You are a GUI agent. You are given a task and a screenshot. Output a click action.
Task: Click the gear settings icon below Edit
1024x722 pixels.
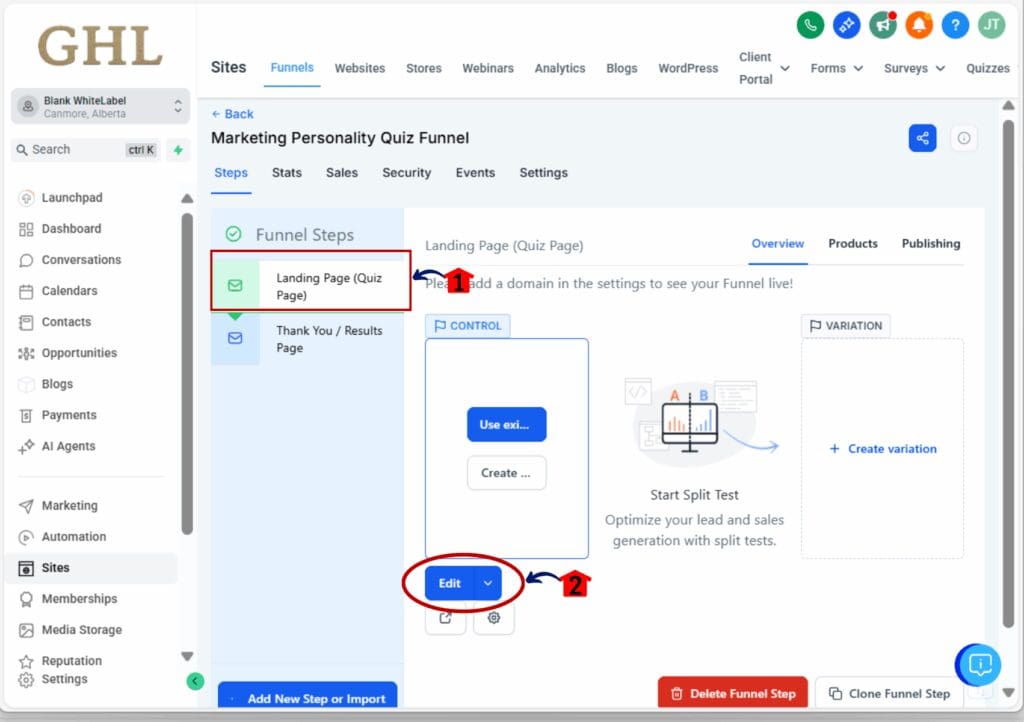[x=494, y=618]
